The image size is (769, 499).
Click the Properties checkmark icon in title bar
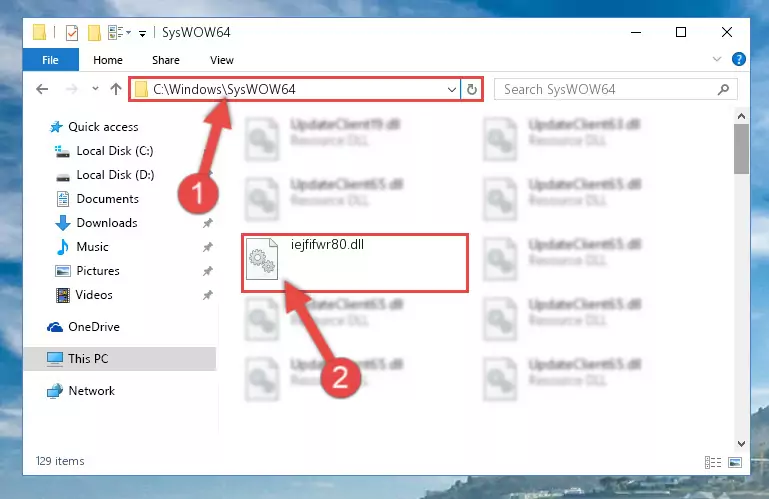point(72,33)
